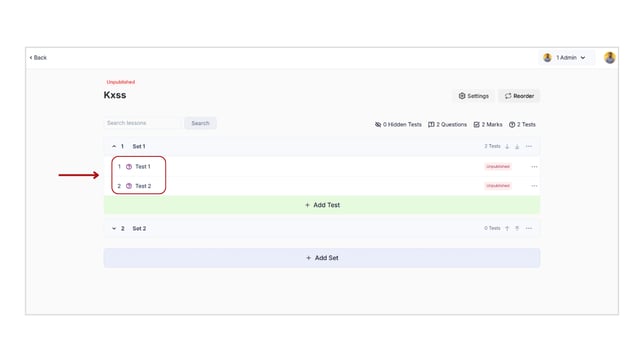Move Set 1 to the bottom

(517, 146)
